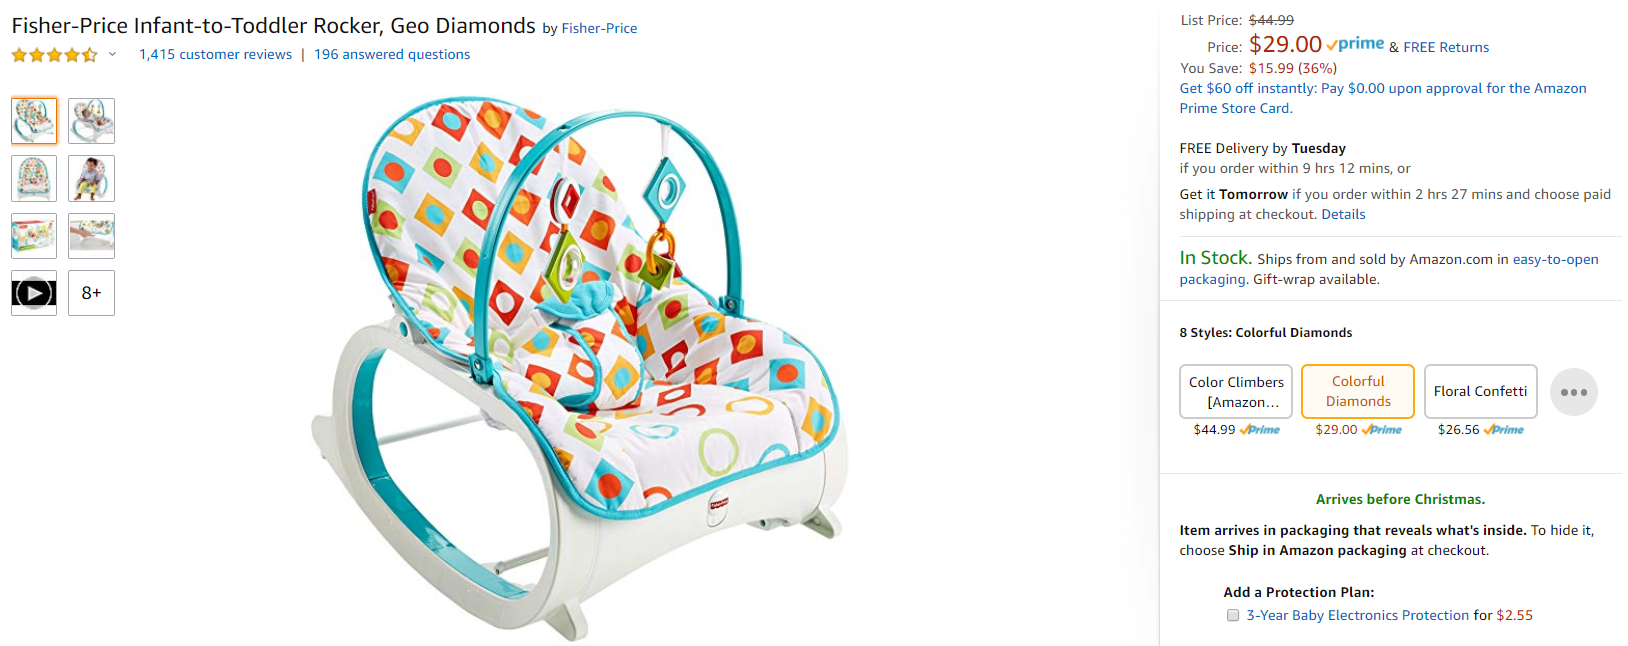Choose the Colorful Diamonds style option
The width and height of the screenshot is (1628, 646).
click(x=1358, y=391)
